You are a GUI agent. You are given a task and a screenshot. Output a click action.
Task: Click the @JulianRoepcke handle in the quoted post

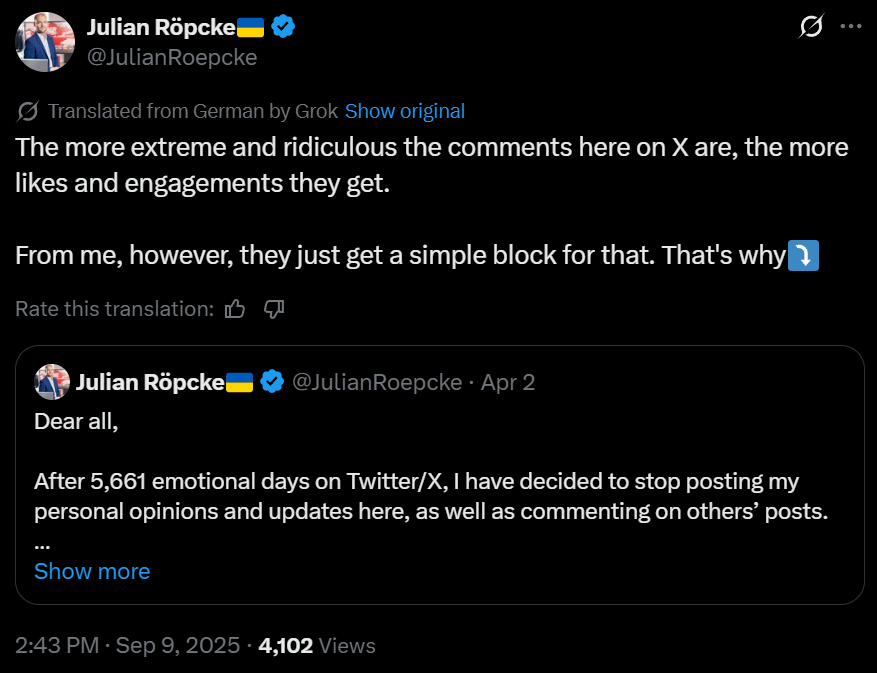click(x=376, y=382)
